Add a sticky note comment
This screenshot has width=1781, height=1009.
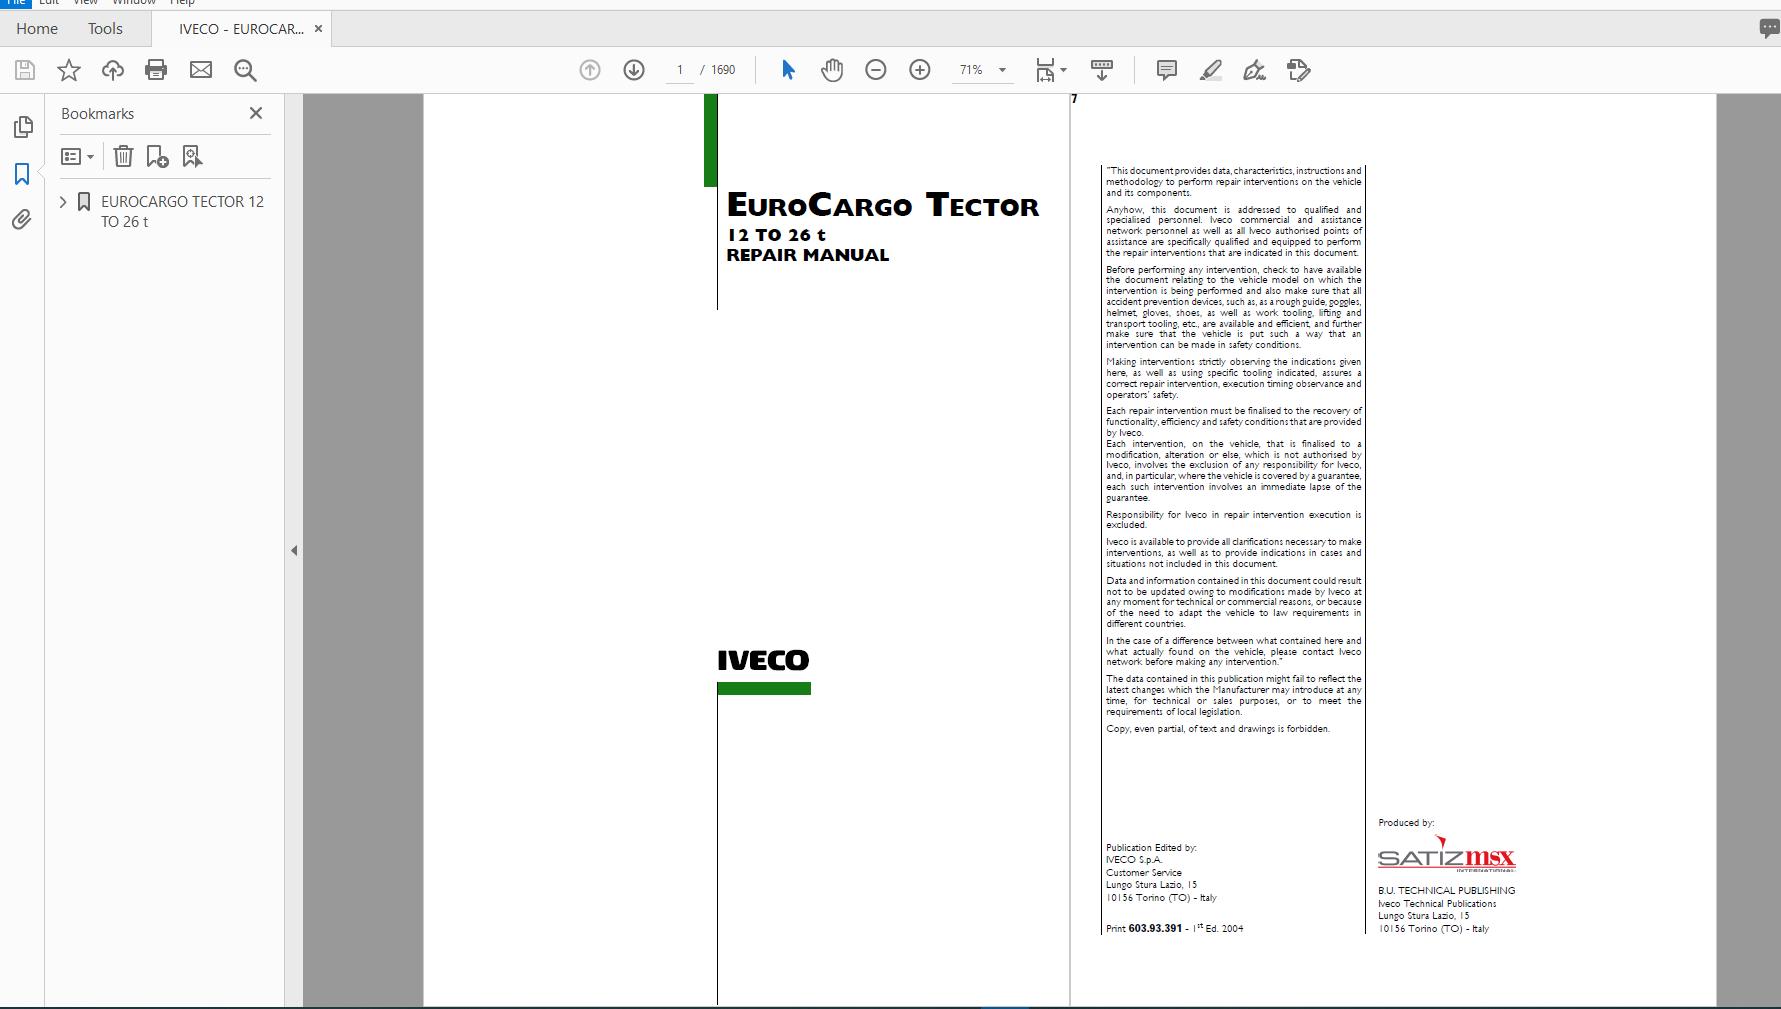1165,70
